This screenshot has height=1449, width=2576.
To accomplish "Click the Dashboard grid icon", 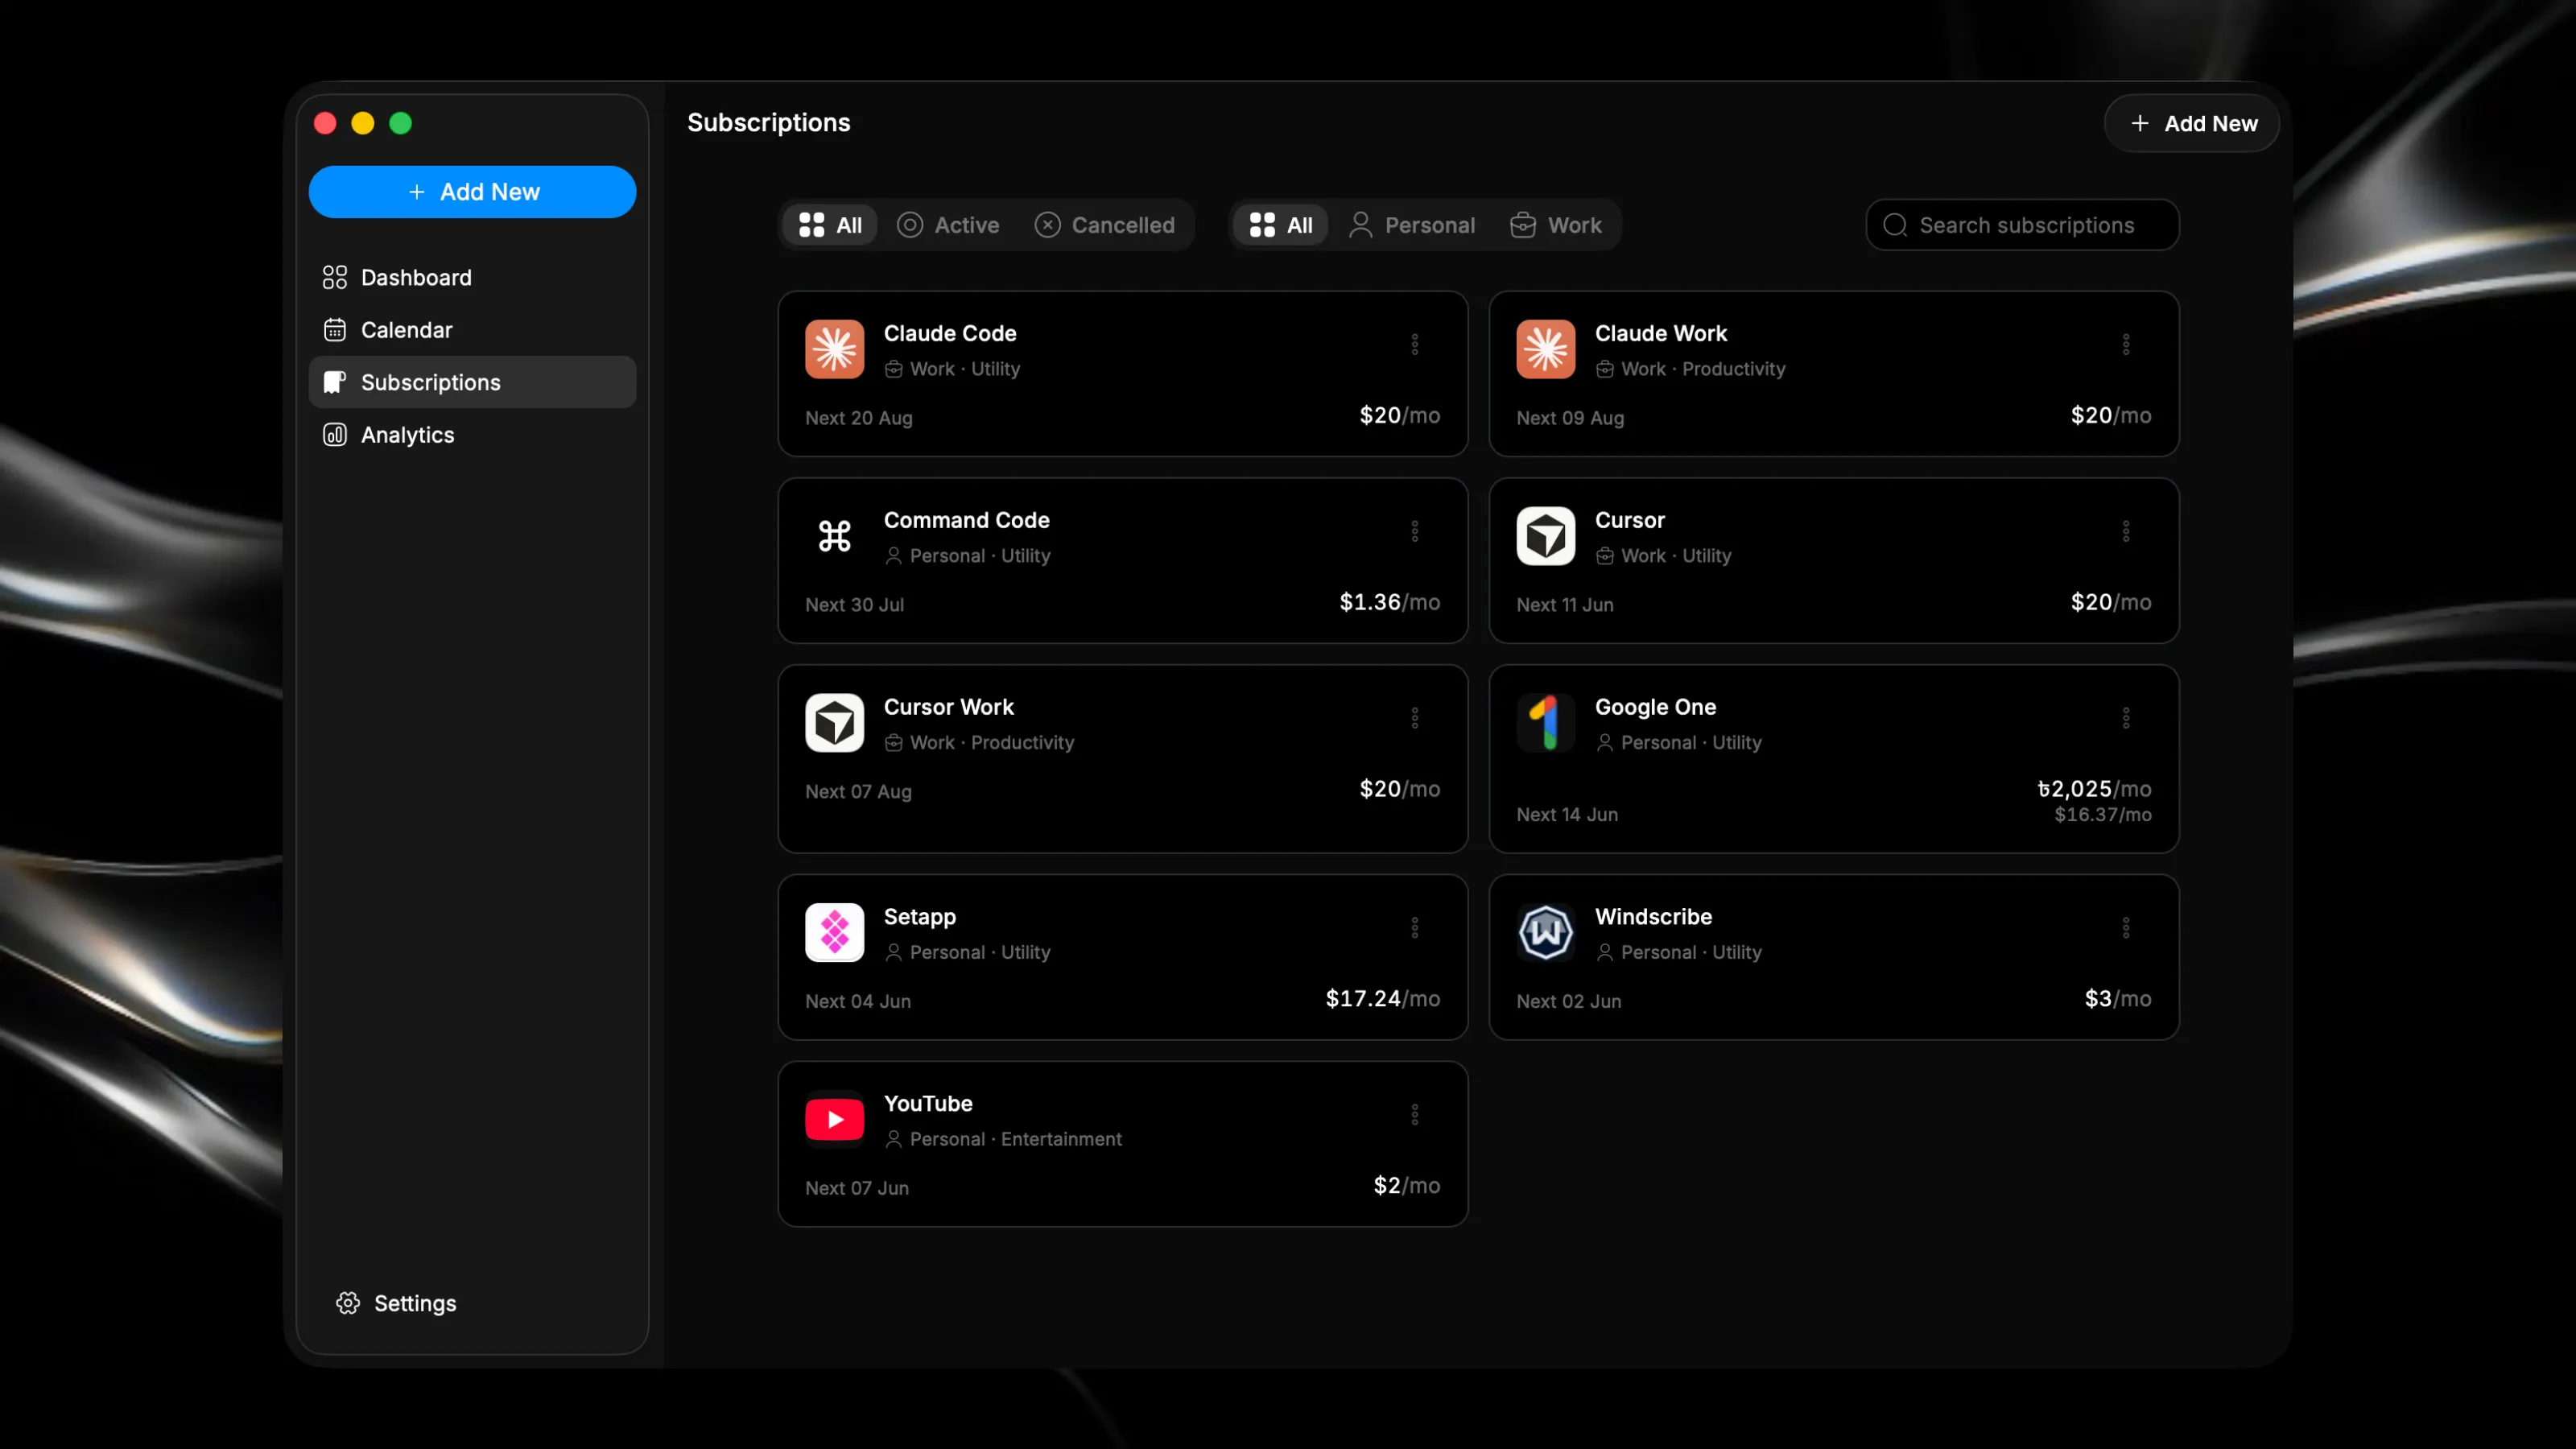I will [335, 277].
